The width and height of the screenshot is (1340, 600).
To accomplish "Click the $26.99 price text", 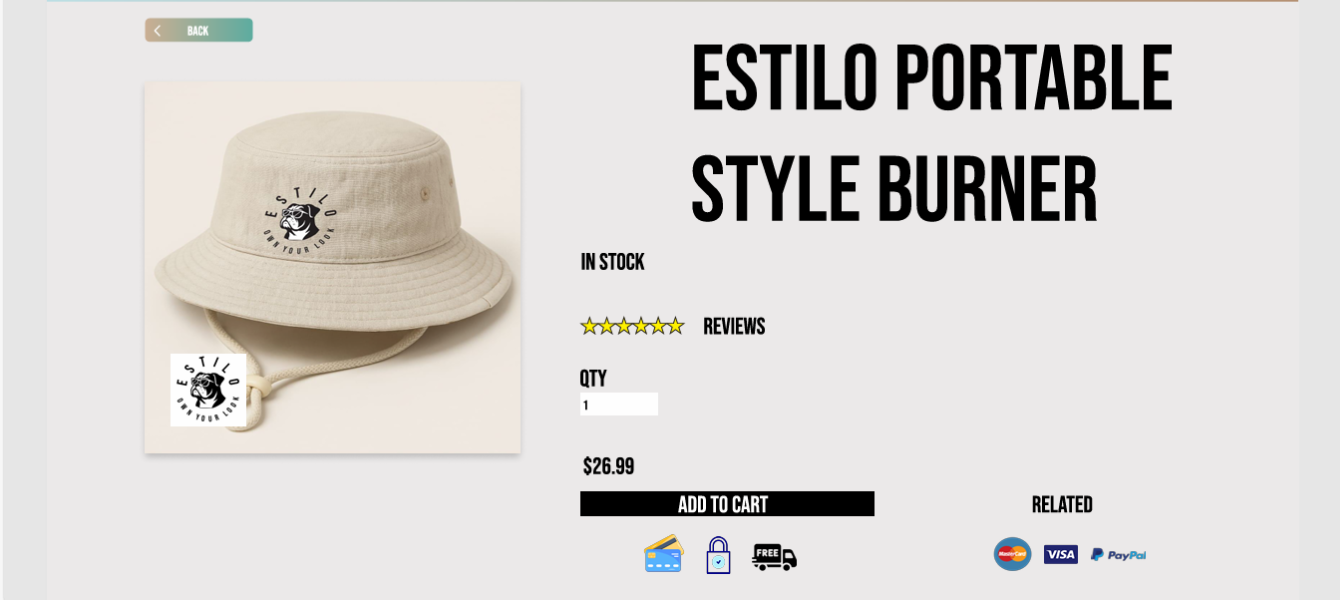I will (609, 466).
